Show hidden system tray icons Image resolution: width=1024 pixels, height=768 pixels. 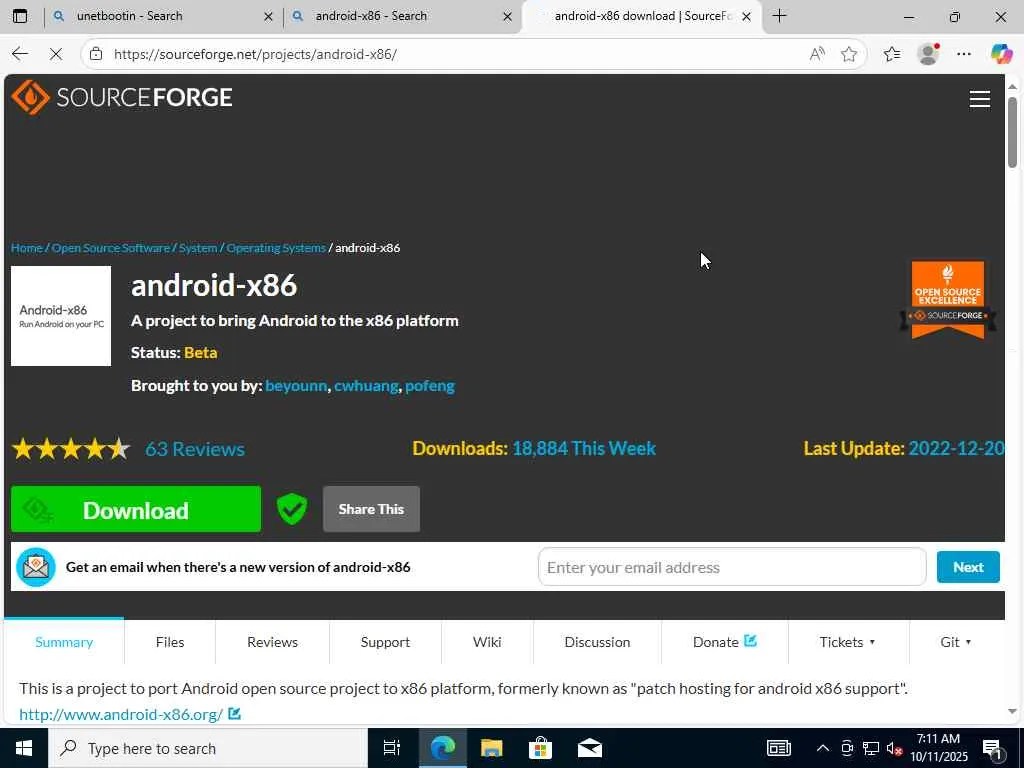point(823,748)
